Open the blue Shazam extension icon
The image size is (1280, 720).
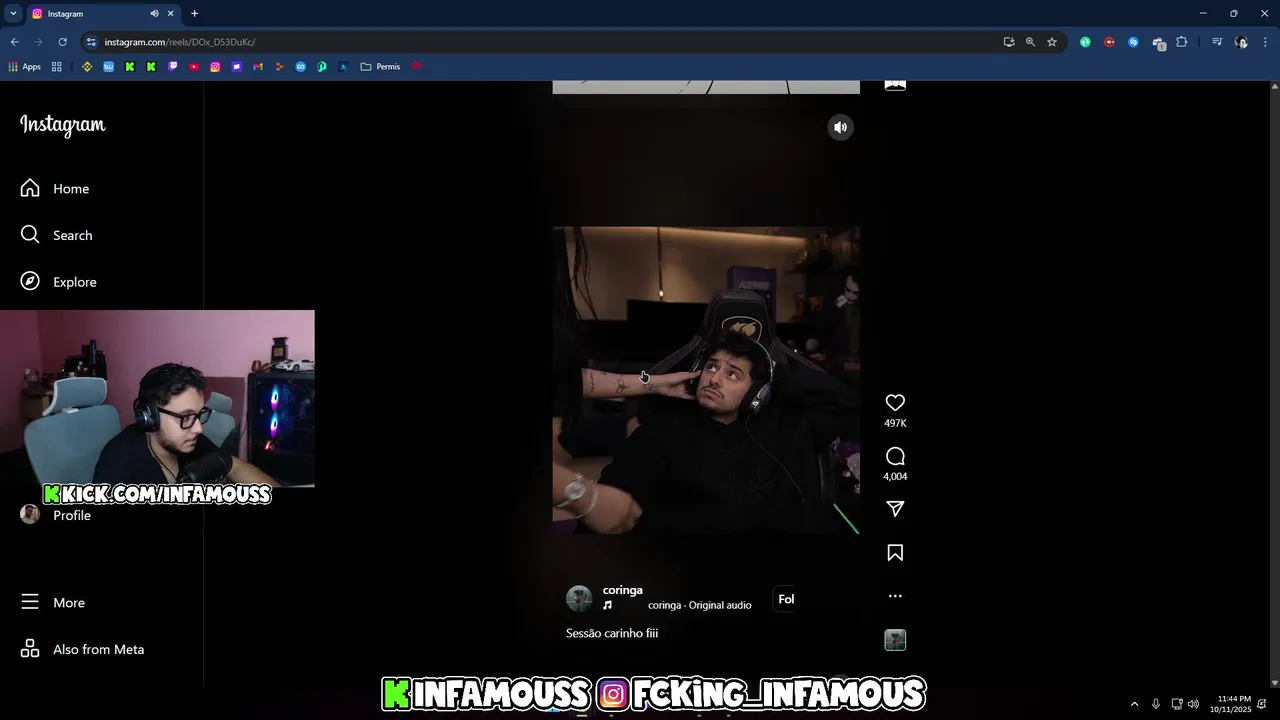point(1133,42)
